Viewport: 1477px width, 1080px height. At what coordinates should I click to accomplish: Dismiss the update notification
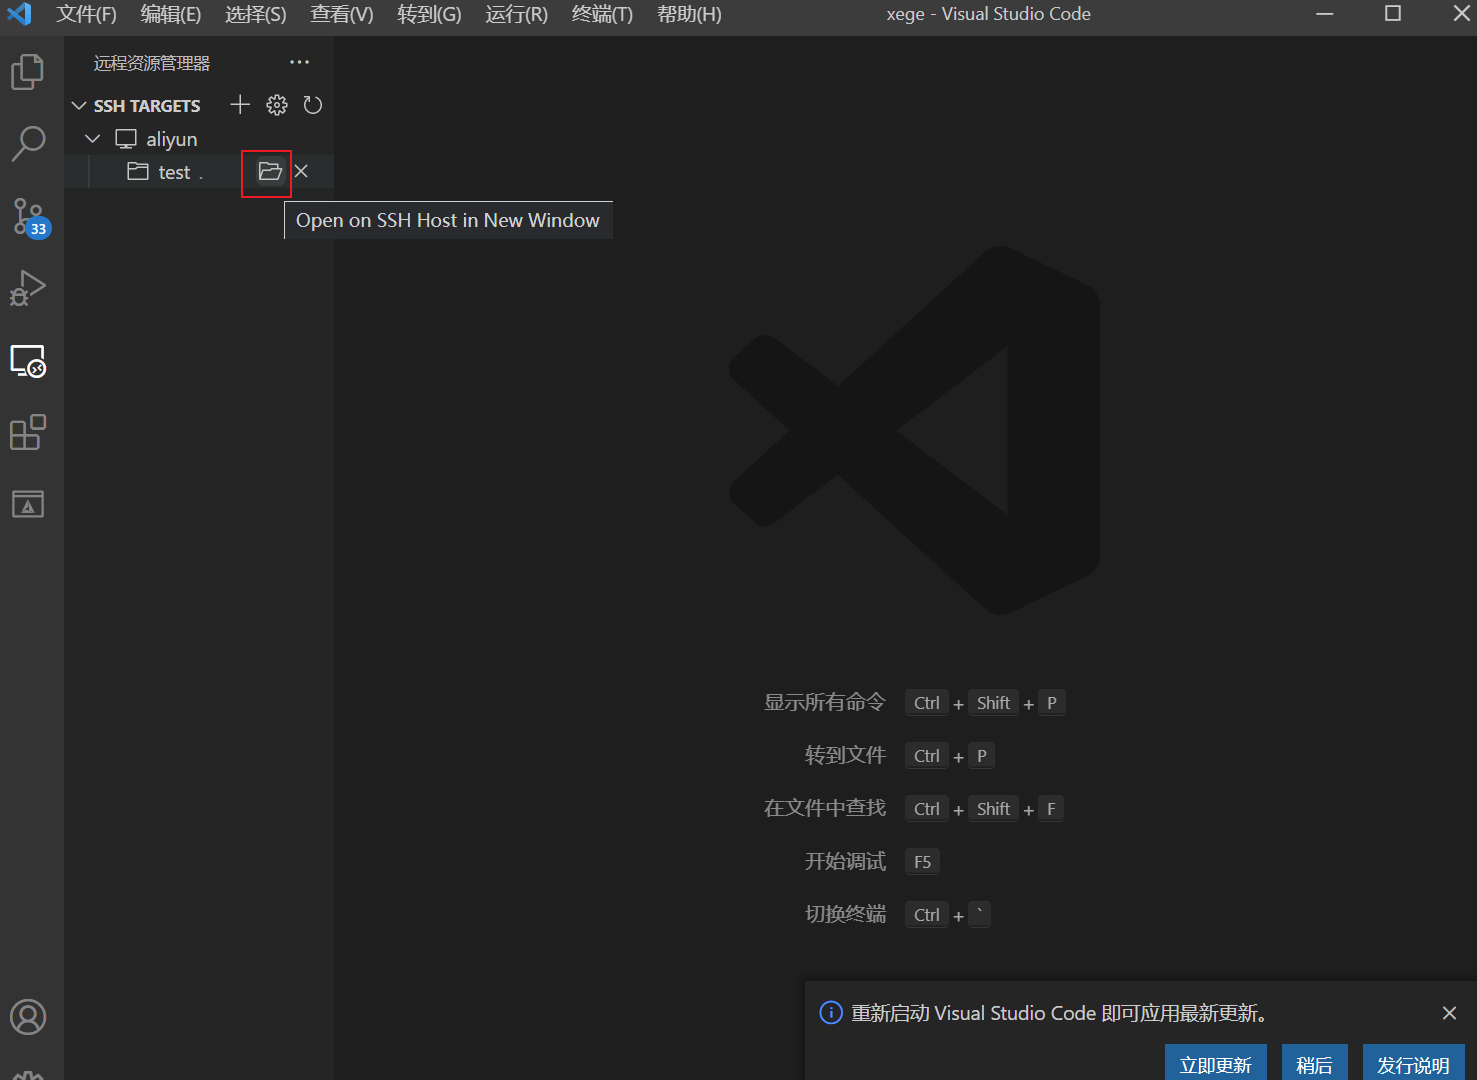tap(1449, 1013)
